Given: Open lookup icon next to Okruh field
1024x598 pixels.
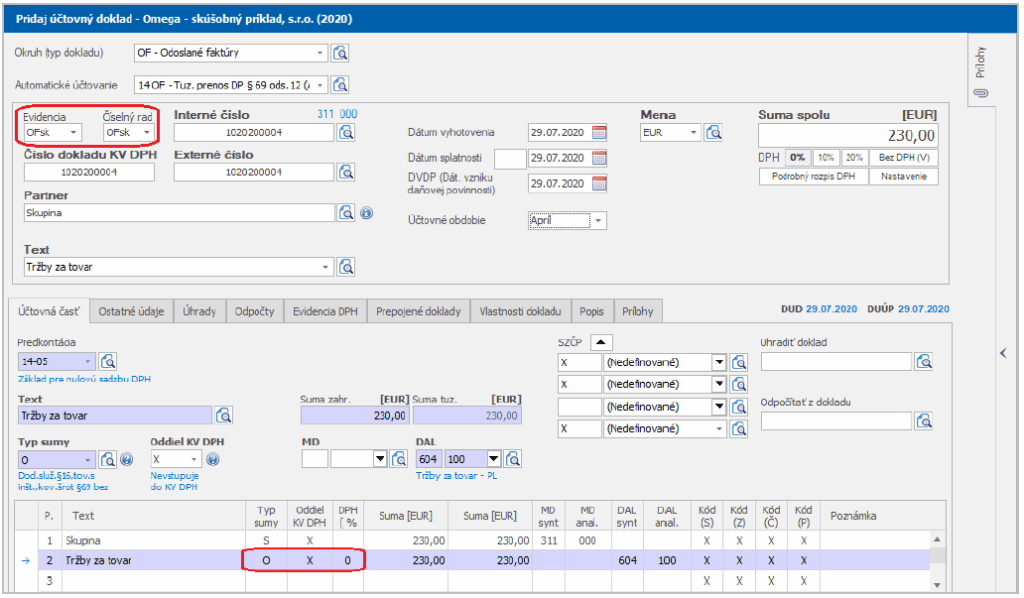Looking at the screenshot, I should [x=340, y=53].
